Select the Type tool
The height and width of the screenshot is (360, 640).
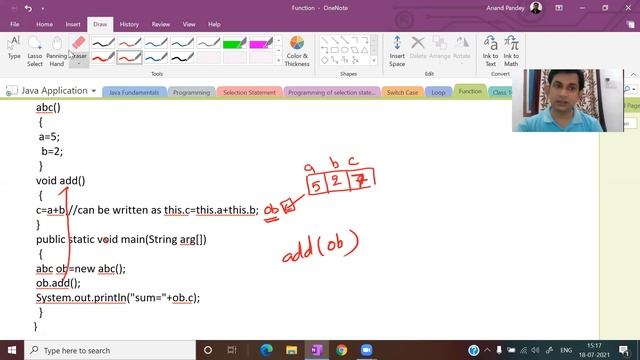tap(14, 48)
